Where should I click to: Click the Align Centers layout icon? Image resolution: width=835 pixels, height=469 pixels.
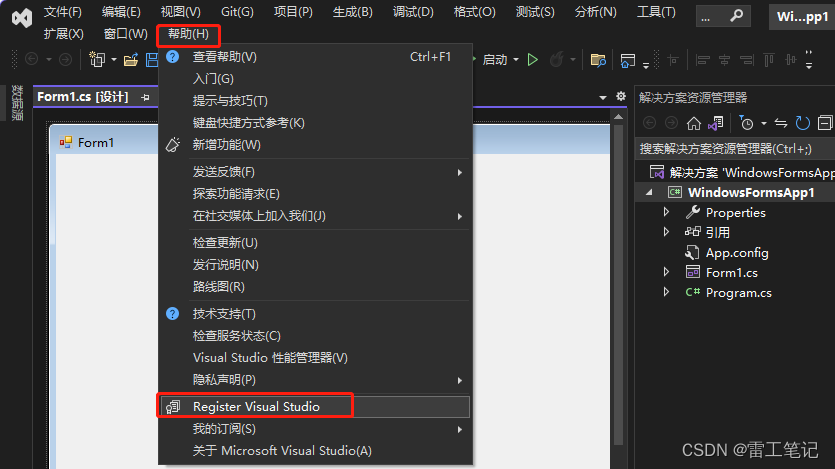724,60
